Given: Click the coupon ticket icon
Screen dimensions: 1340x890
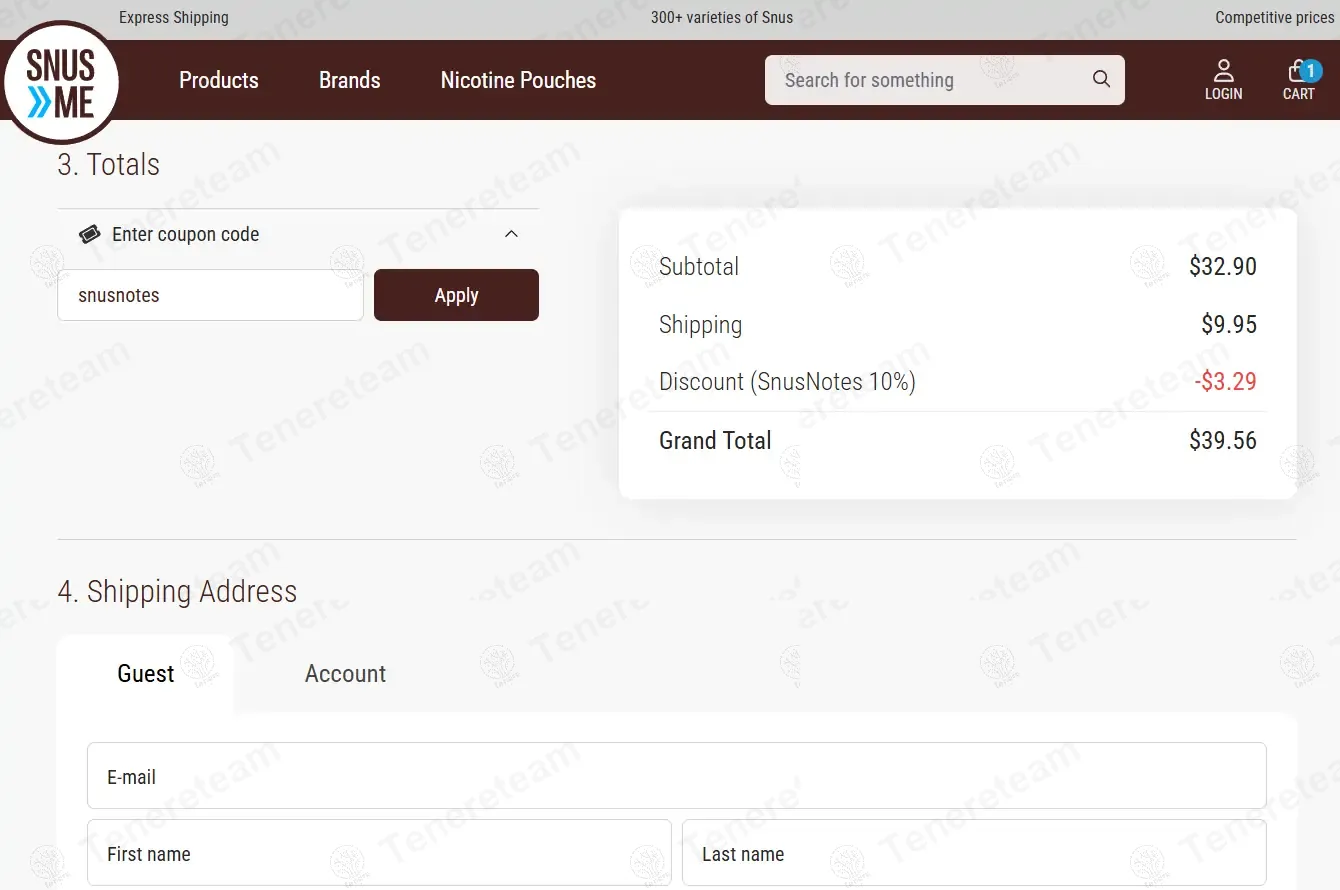Looking at the screenshot, I should tap(90, 234).
